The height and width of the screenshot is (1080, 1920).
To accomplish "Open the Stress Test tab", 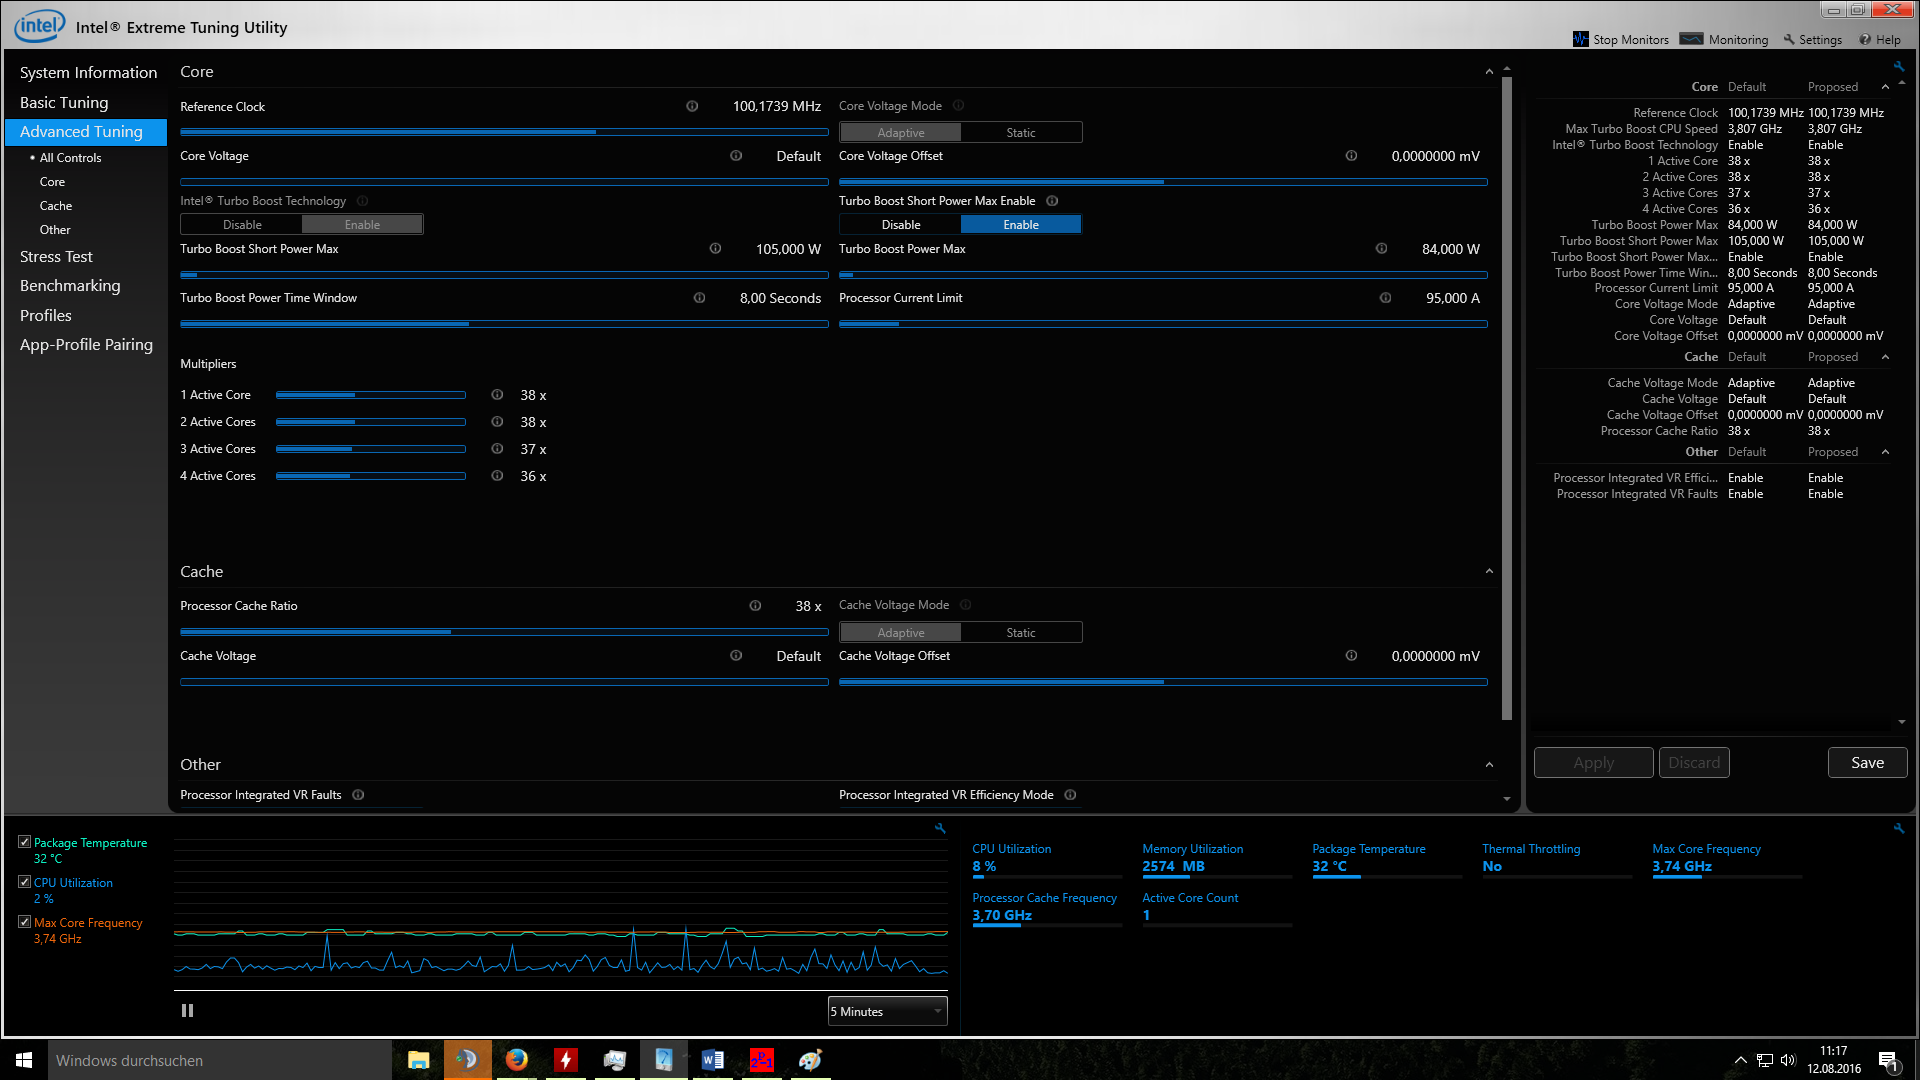I will coord(56,257).
